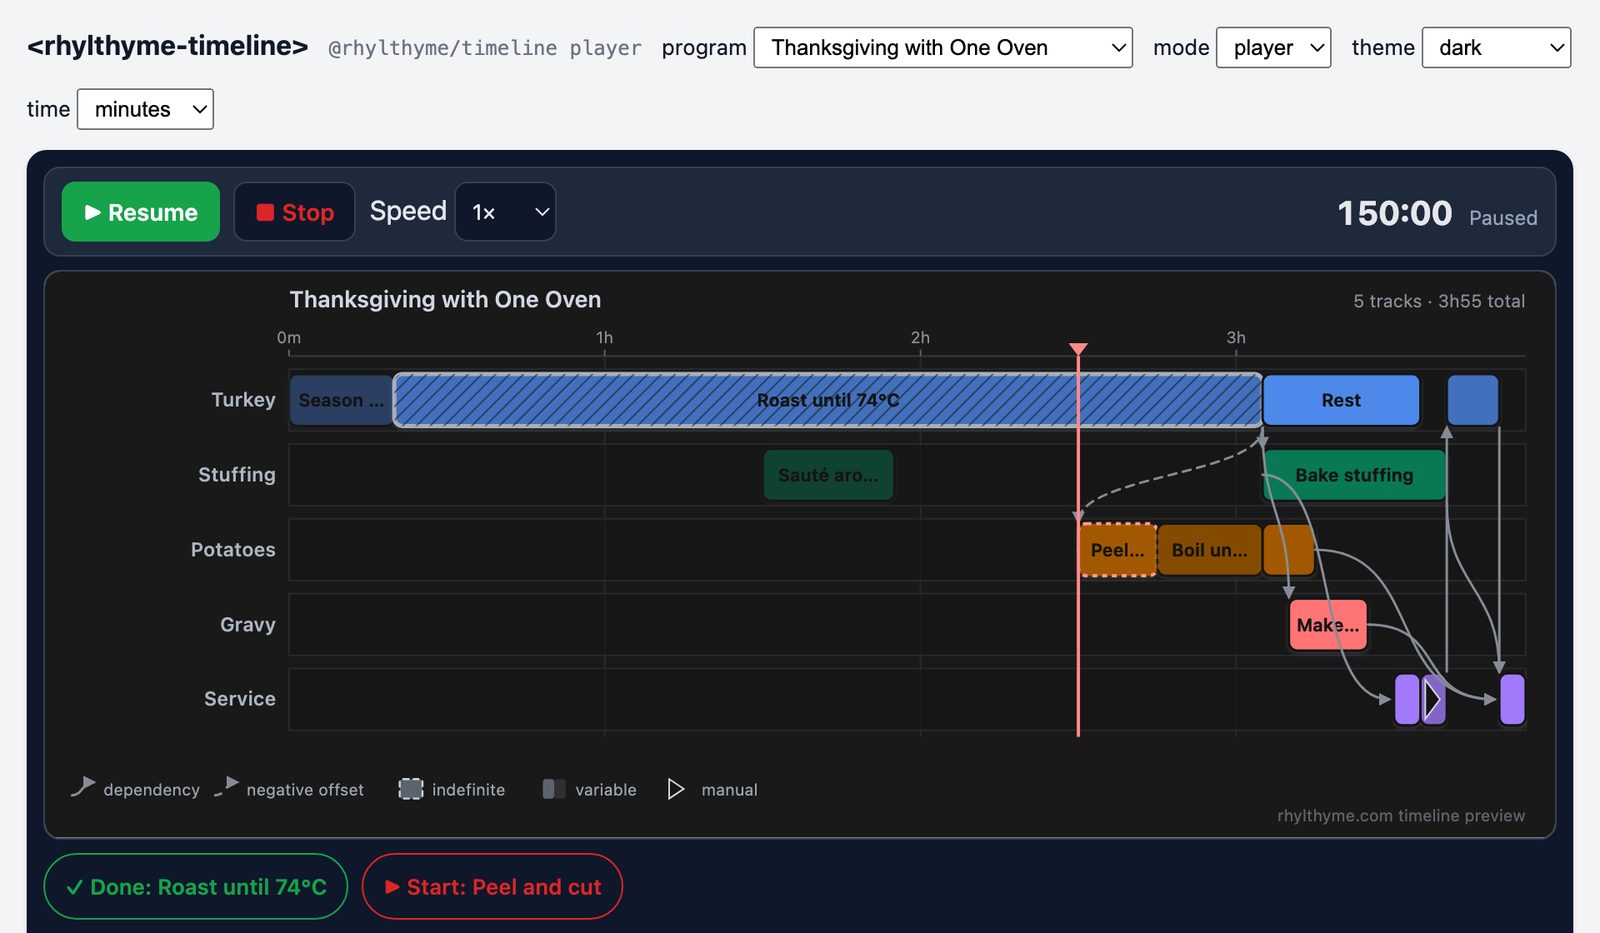Click the 150:00 elapsed time readout
The width and height of the screenshot is (1600, 933).
click(x=1395, y=213)
